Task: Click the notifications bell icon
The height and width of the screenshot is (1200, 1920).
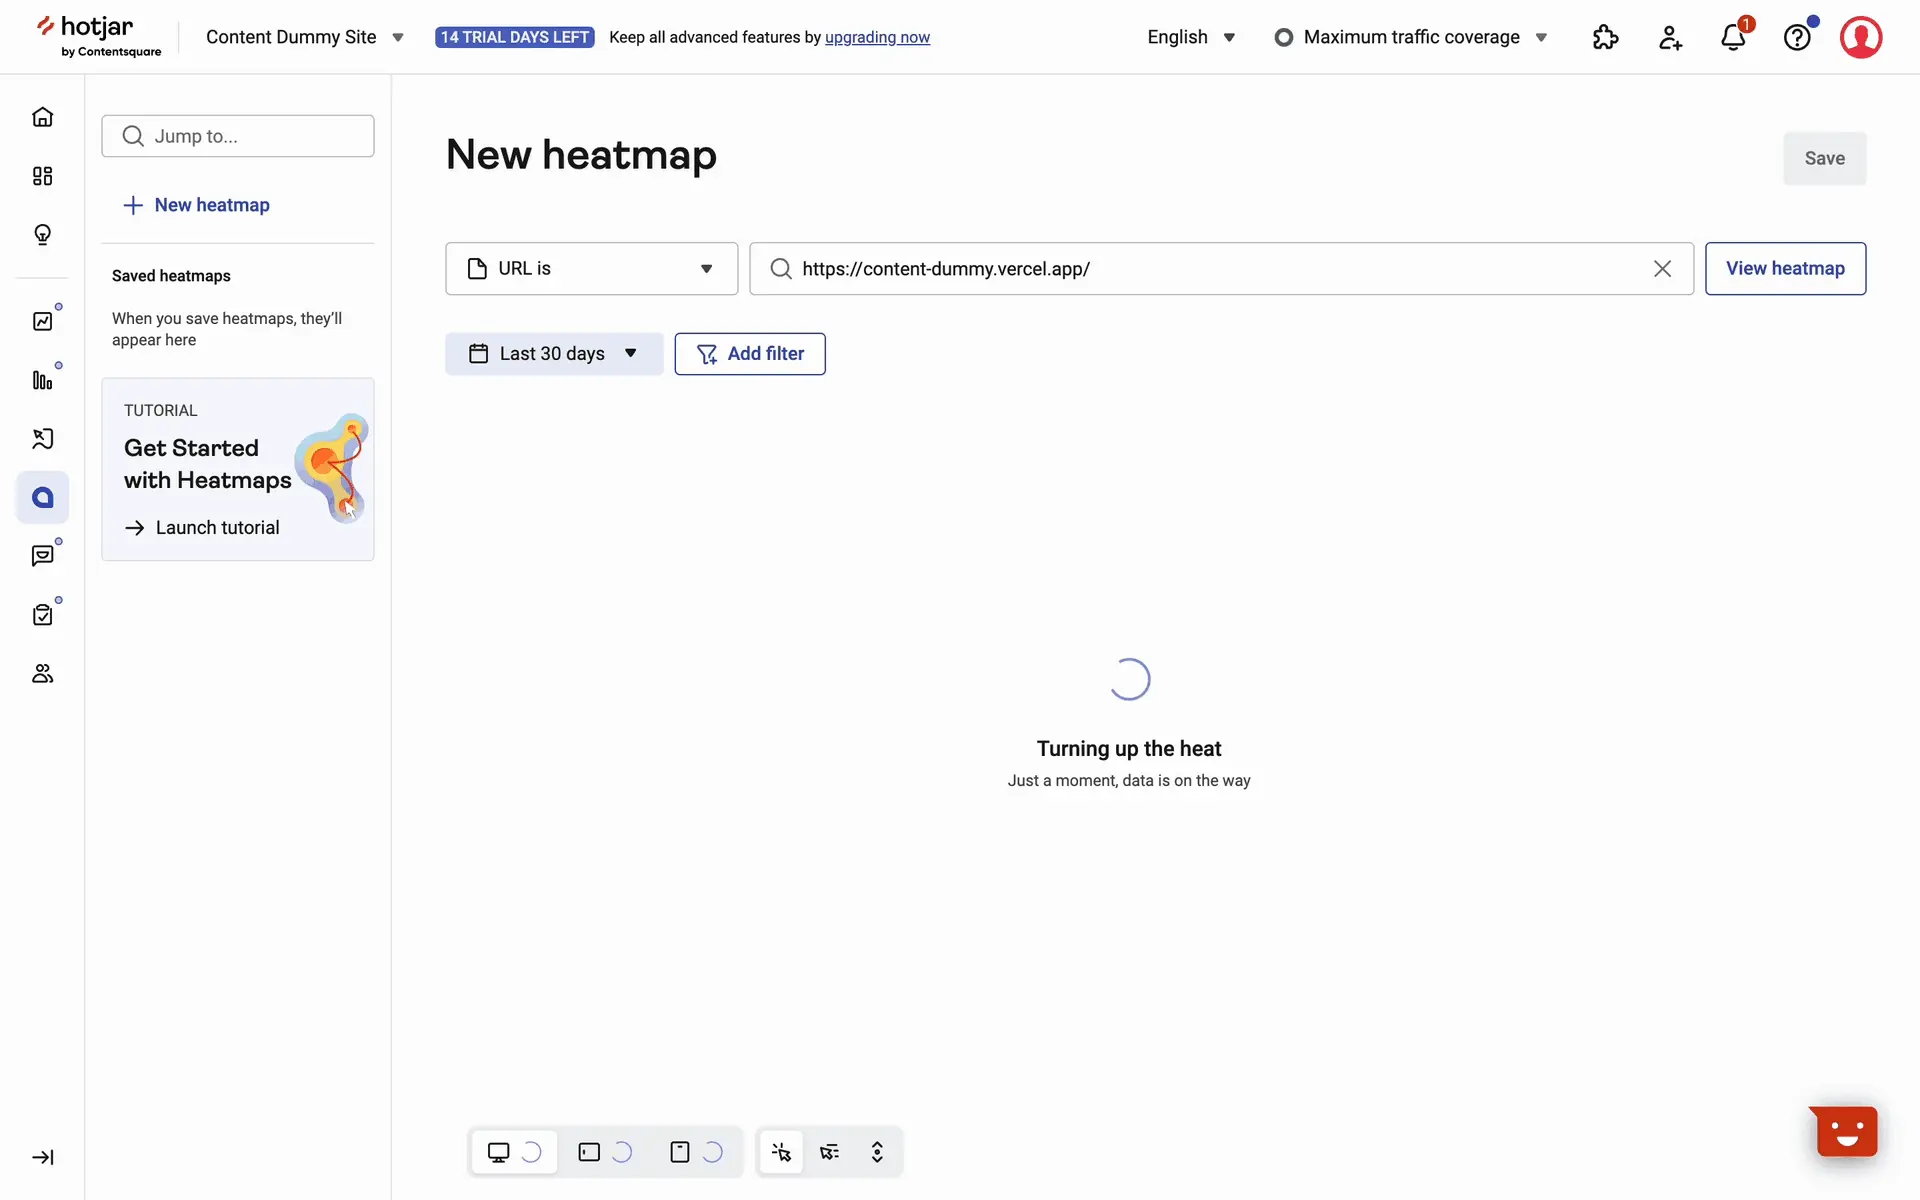Action: point(1733,38)
